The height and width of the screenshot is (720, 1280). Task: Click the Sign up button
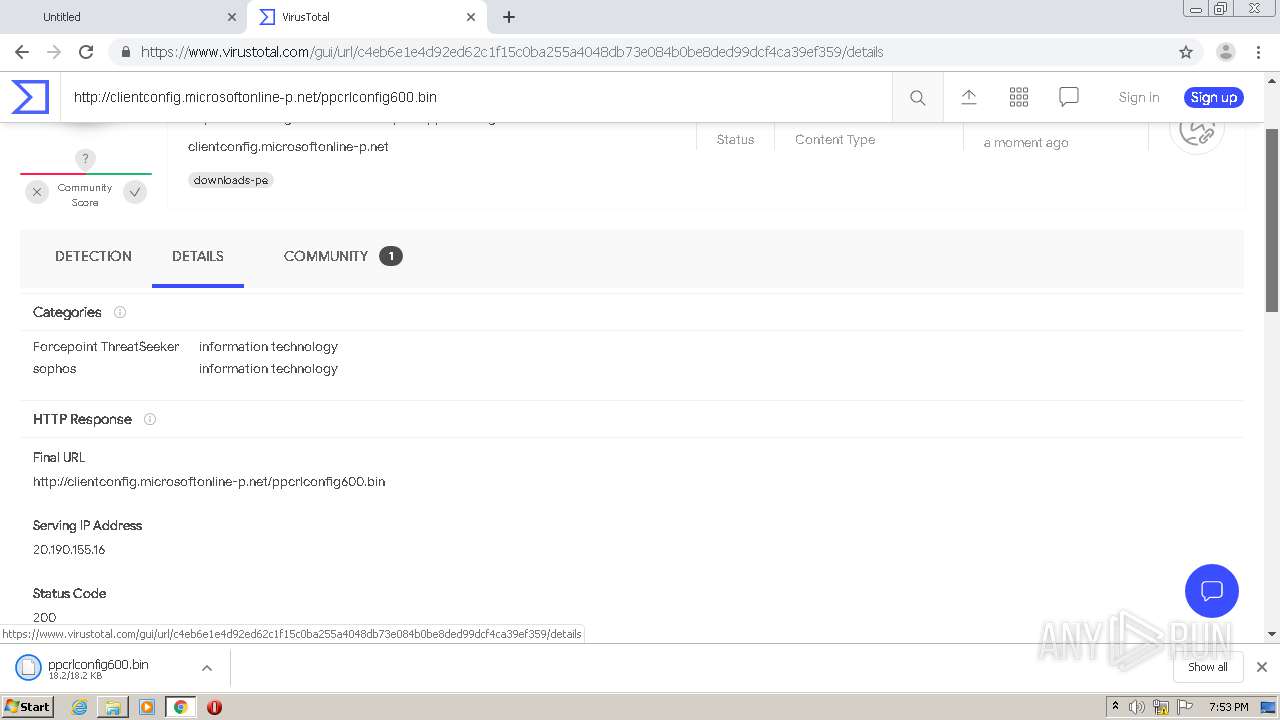1214,97
